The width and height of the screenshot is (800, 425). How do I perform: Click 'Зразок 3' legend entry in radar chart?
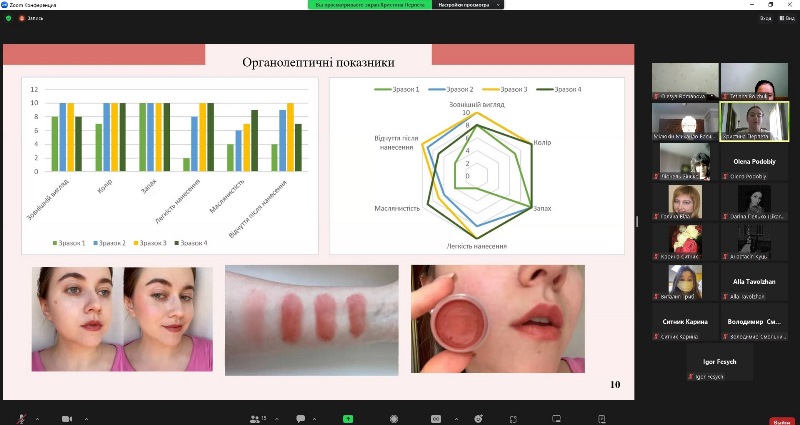point(505,89)
